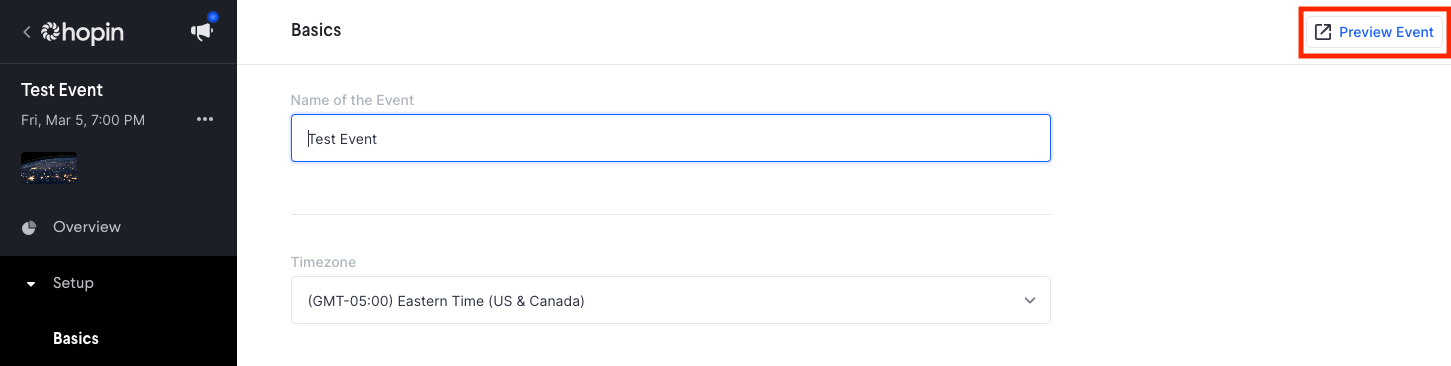
Task: Click the Hopin logo in the sidebar
Action: (x=83, y=33)
